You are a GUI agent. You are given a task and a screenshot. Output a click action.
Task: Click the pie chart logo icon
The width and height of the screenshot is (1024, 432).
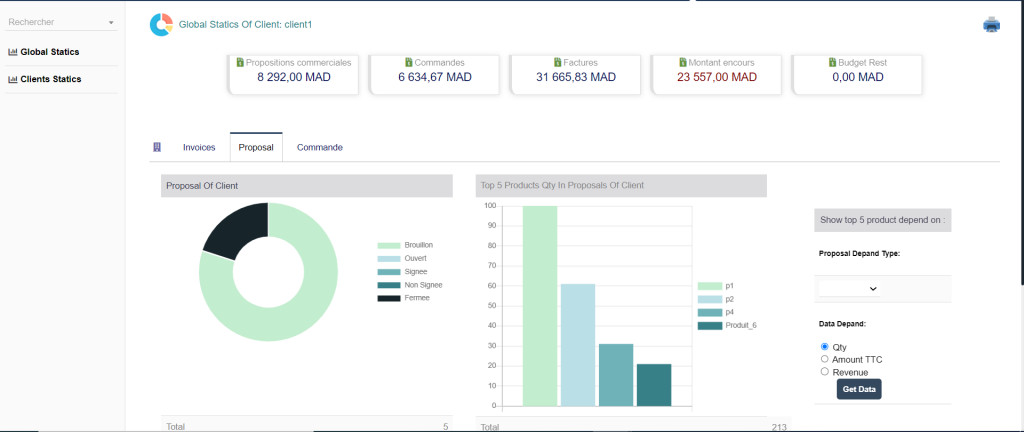pyautogui.click(x=161, y=25)
